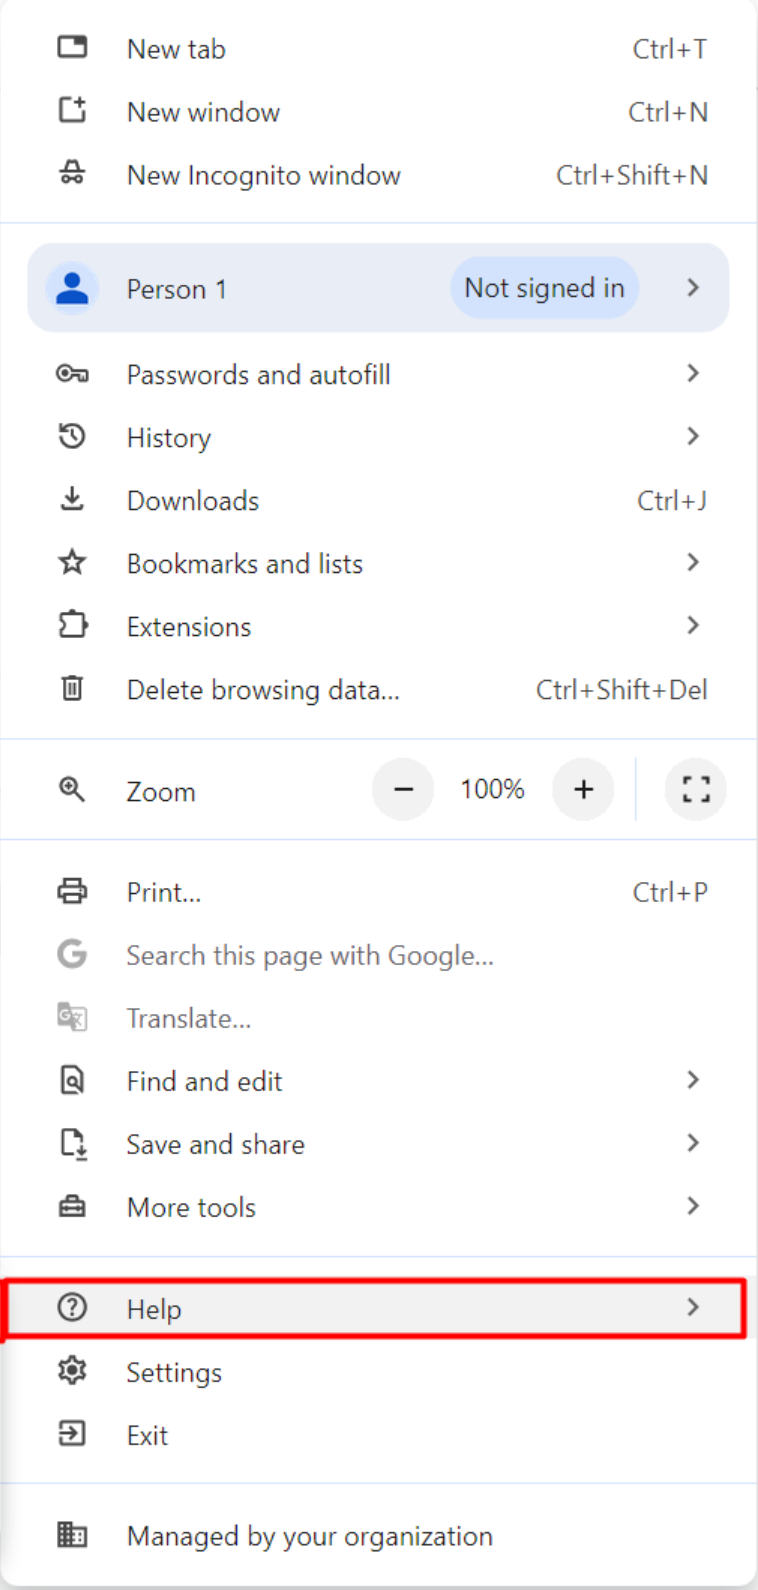
Task: Click the Extensions puzzle icon
Action: (x=72, y=625)
